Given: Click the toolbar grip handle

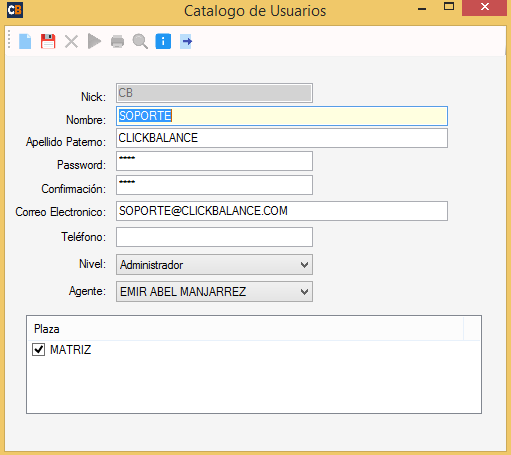Looking at the screenshot, I should tap(9, 39).
